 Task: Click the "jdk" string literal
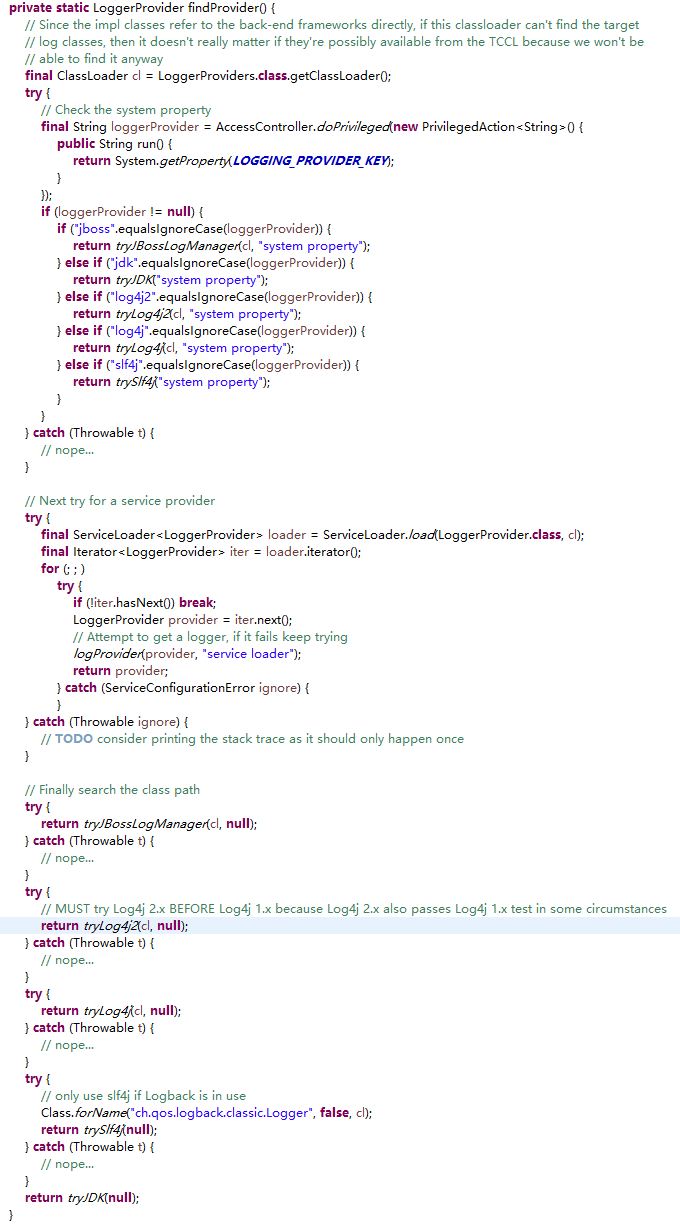[123, 263]
